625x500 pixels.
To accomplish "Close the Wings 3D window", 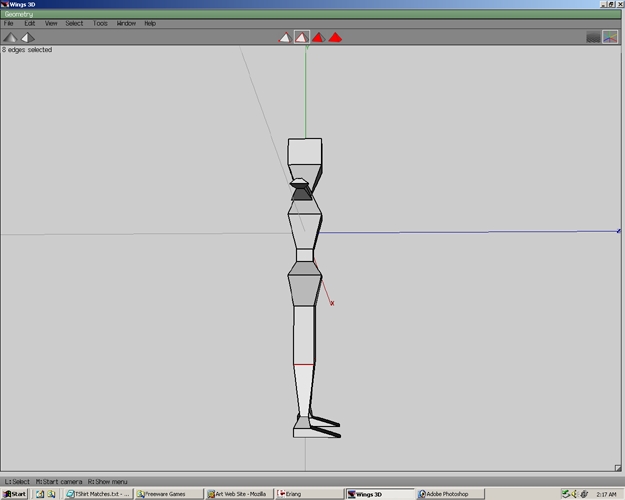I will (620, 4).
